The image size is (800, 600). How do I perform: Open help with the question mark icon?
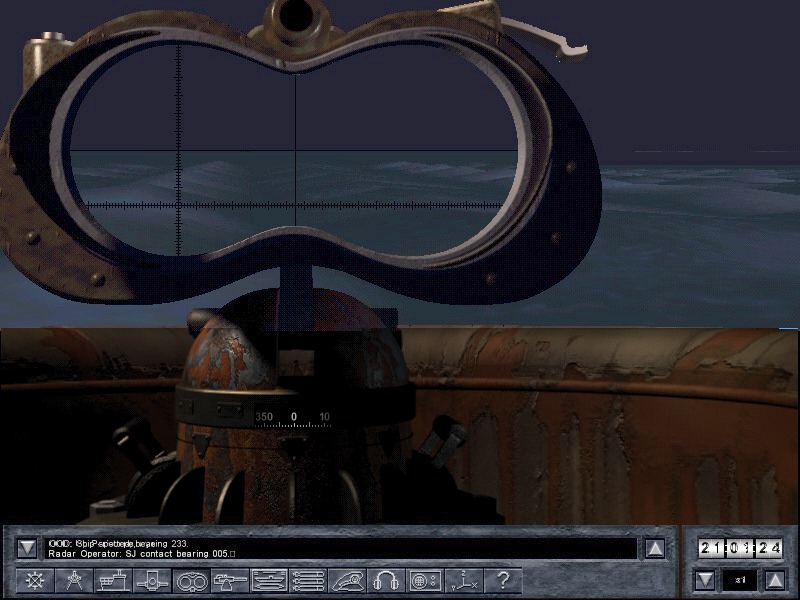[504, 581]
